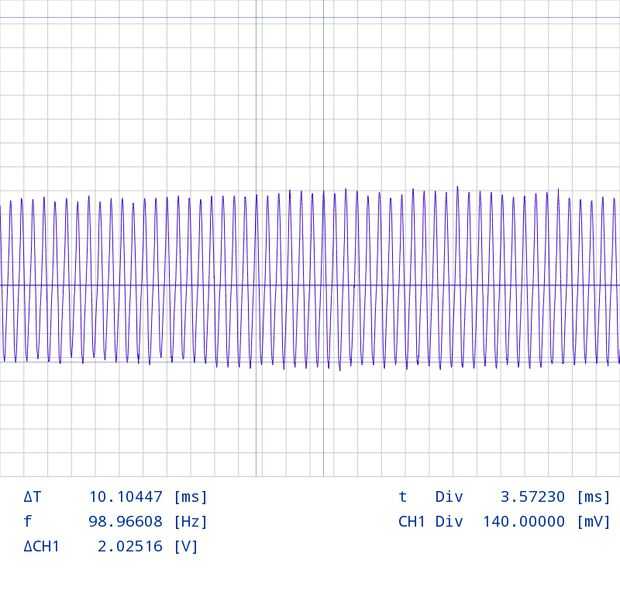Click the [mV] unit text
This screenshot has width=620, height=601.
tap(594, 522)
